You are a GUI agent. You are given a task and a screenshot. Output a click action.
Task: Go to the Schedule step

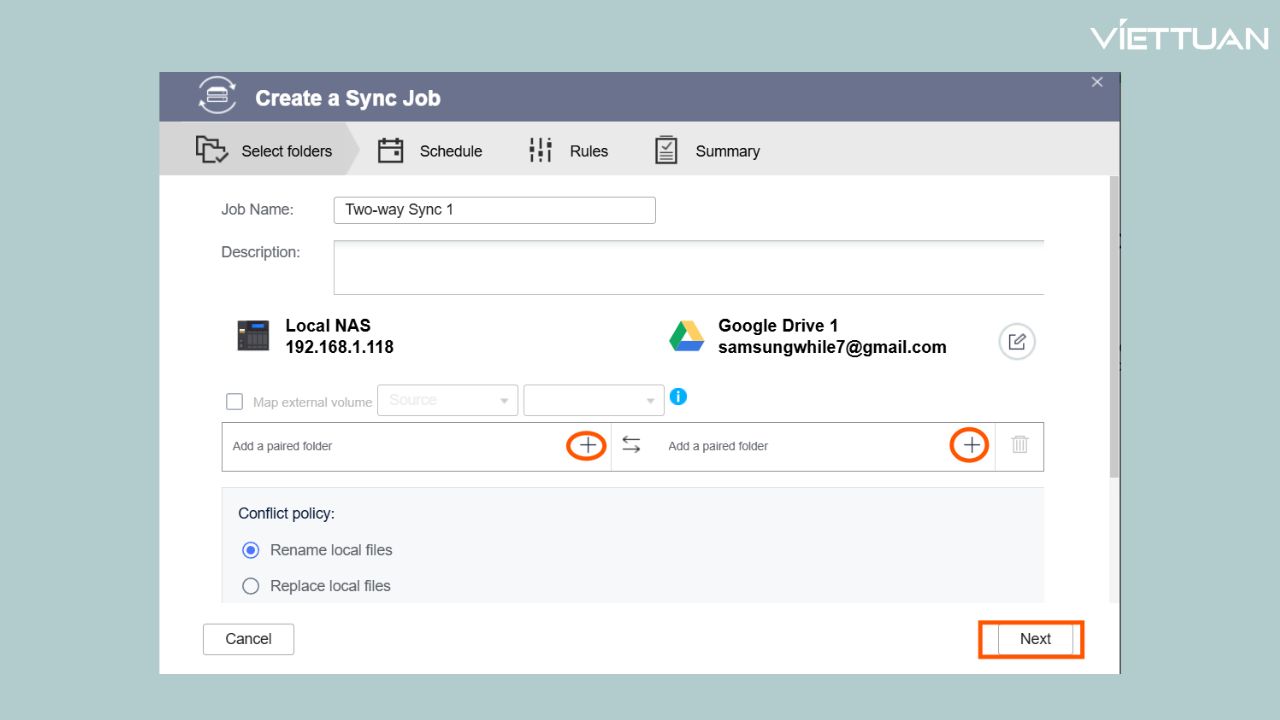click(430, 151)
